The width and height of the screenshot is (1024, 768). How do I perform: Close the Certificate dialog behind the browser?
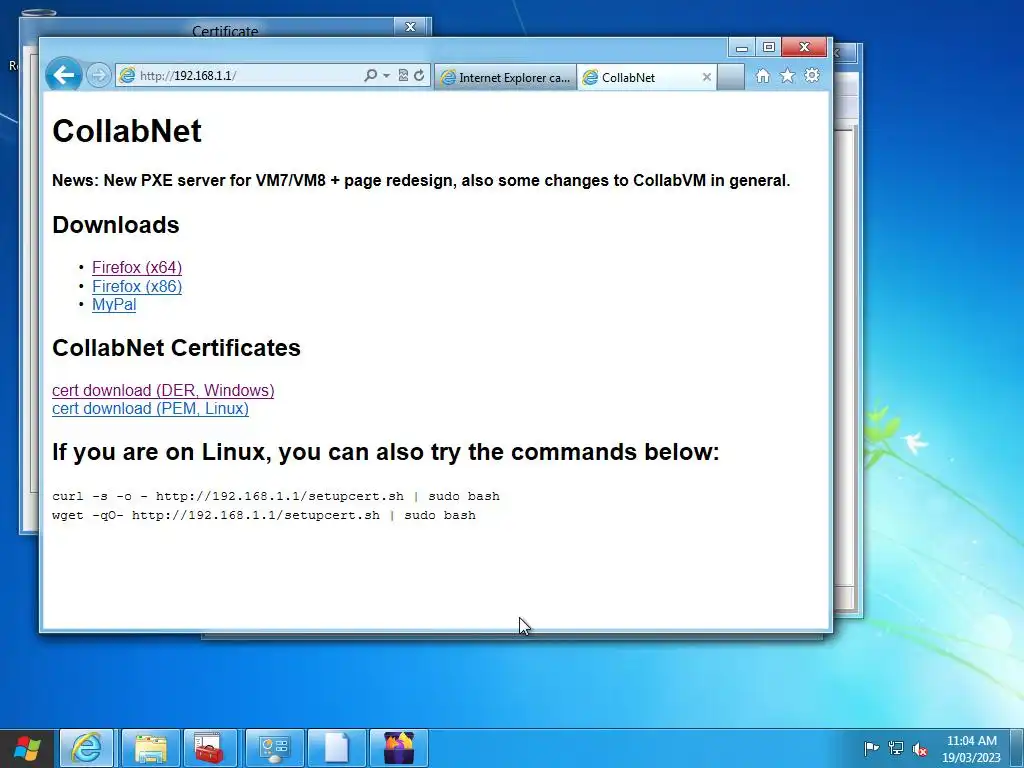click(411, 27)
